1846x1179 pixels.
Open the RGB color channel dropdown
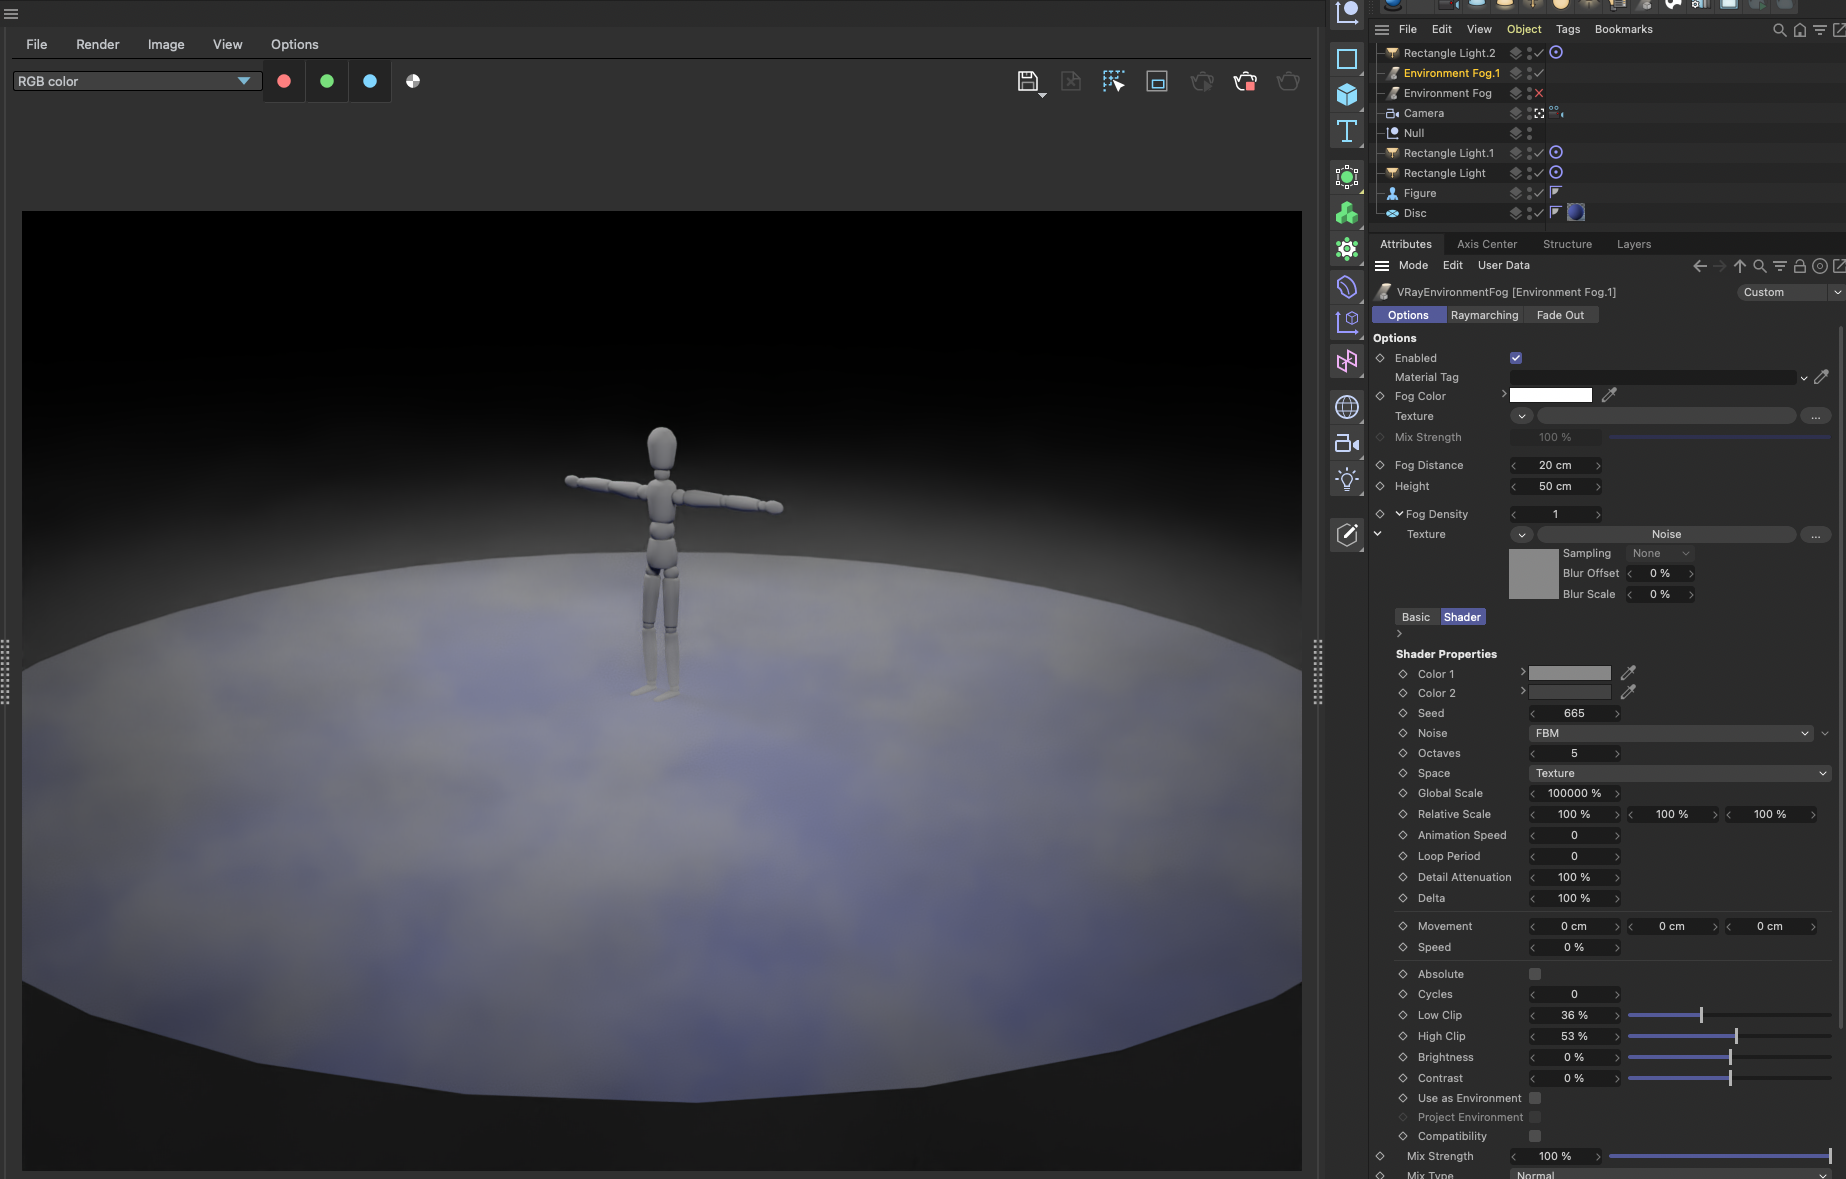coord(137,81)
